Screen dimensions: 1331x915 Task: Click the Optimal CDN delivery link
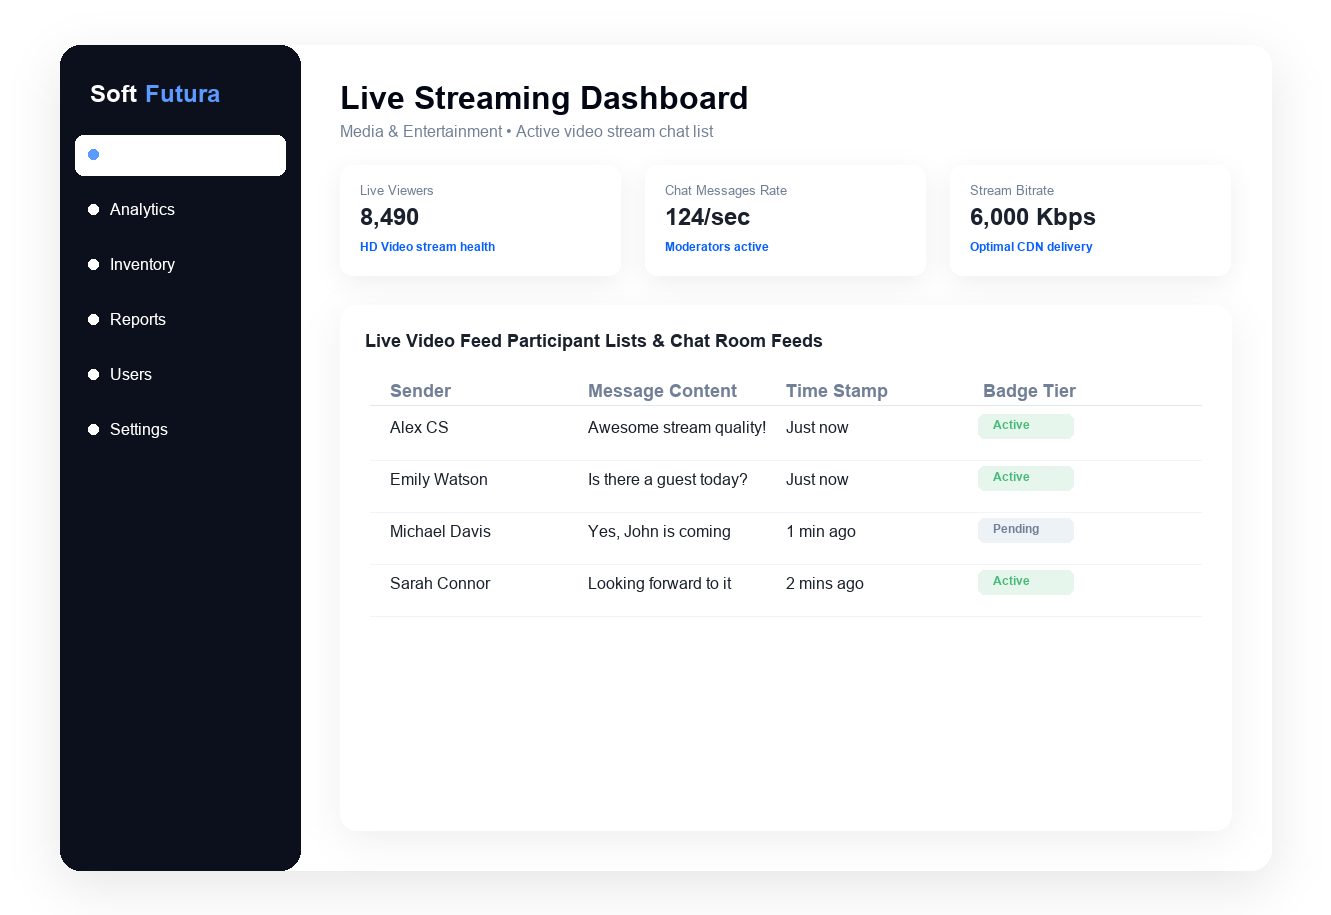(x=1031, y=247)
